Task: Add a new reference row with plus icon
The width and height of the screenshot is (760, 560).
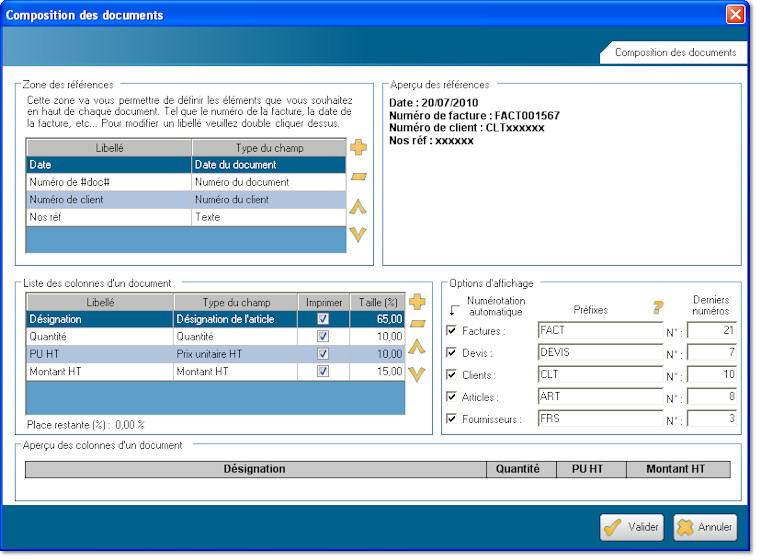Action: pos(358,147)
